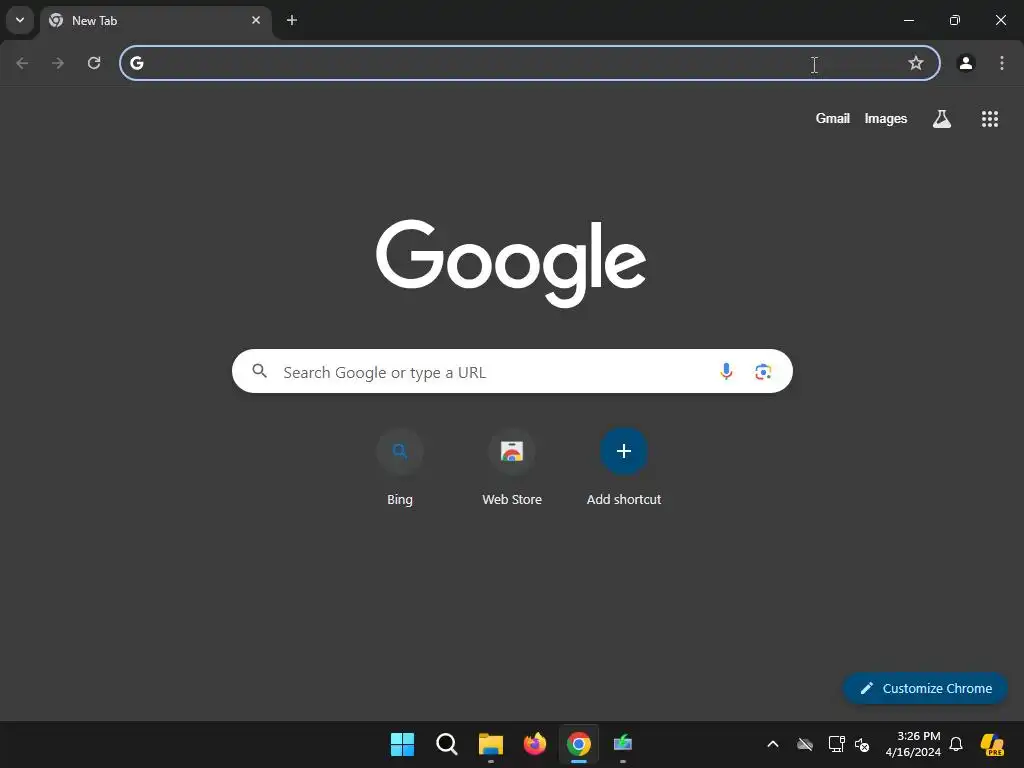Select the New Tab tab

click(x=157, y=21)
